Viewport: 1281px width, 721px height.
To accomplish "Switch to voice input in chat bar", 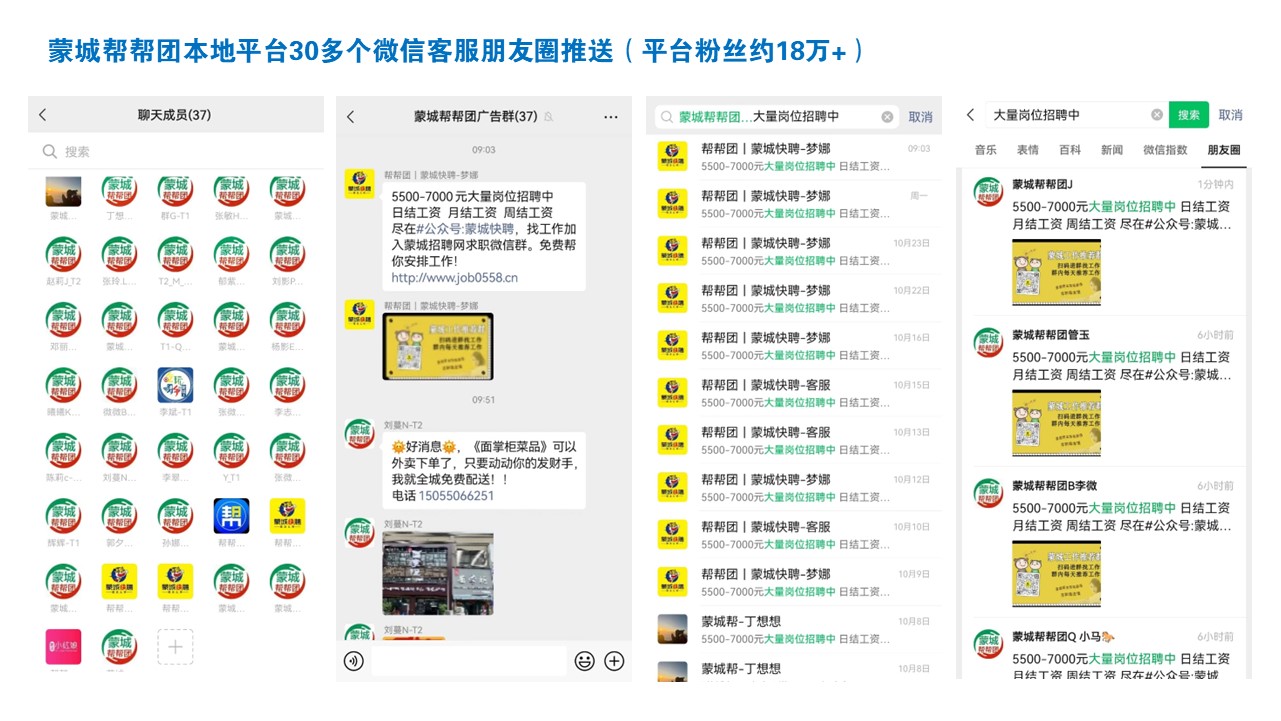I will [x=353, y=661].
